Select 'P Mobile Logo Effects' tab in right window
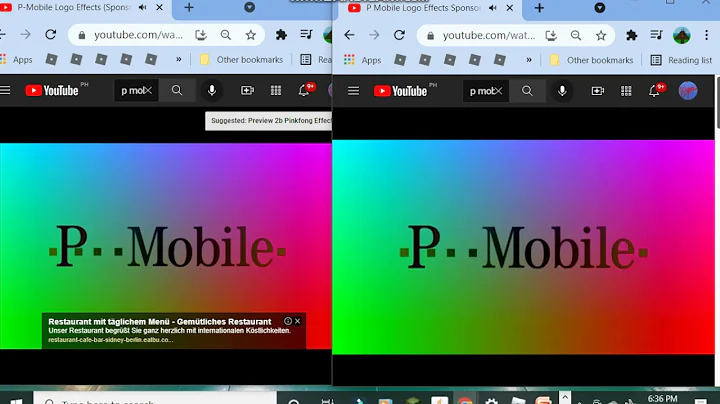This screenshot has width=720, height=404. pos(422,8)
